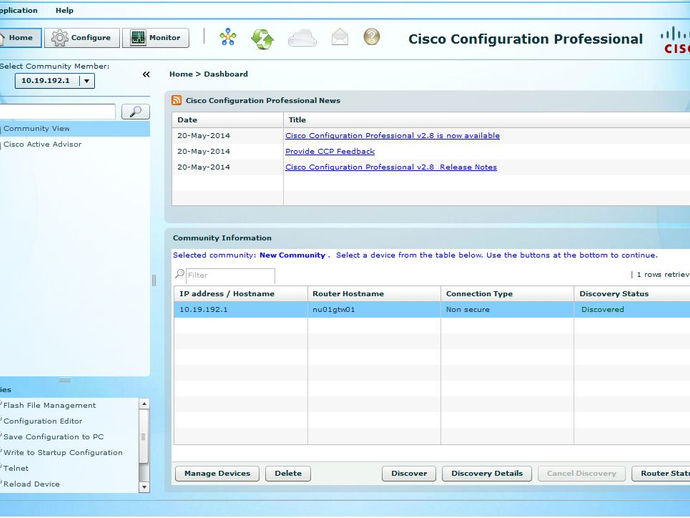
Task: Sort by Discovery Status column
Action: (x=632, y=294)
